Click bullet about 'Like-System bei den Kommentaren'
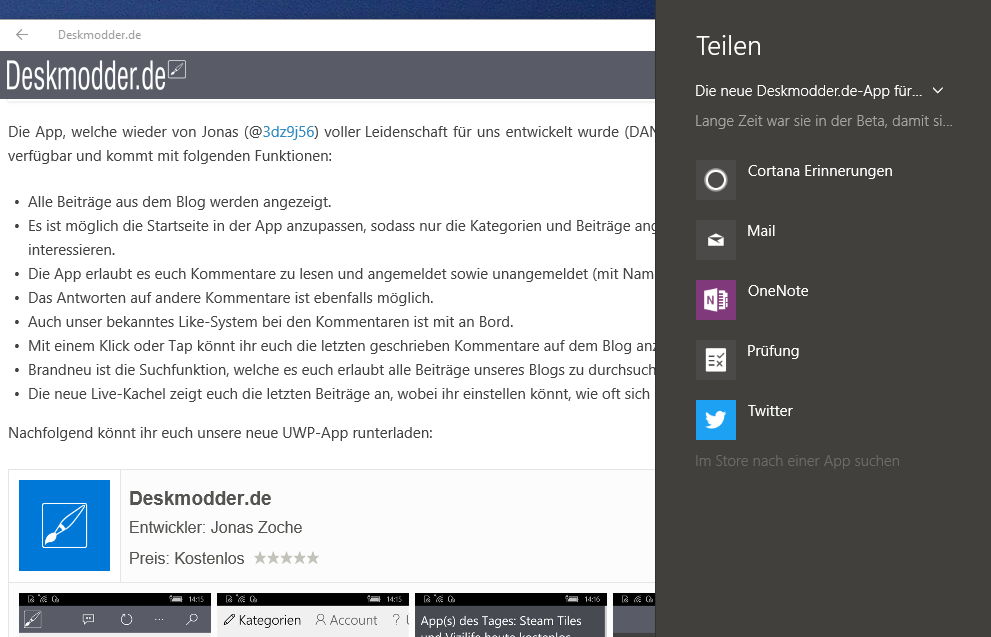 point(271,322)
